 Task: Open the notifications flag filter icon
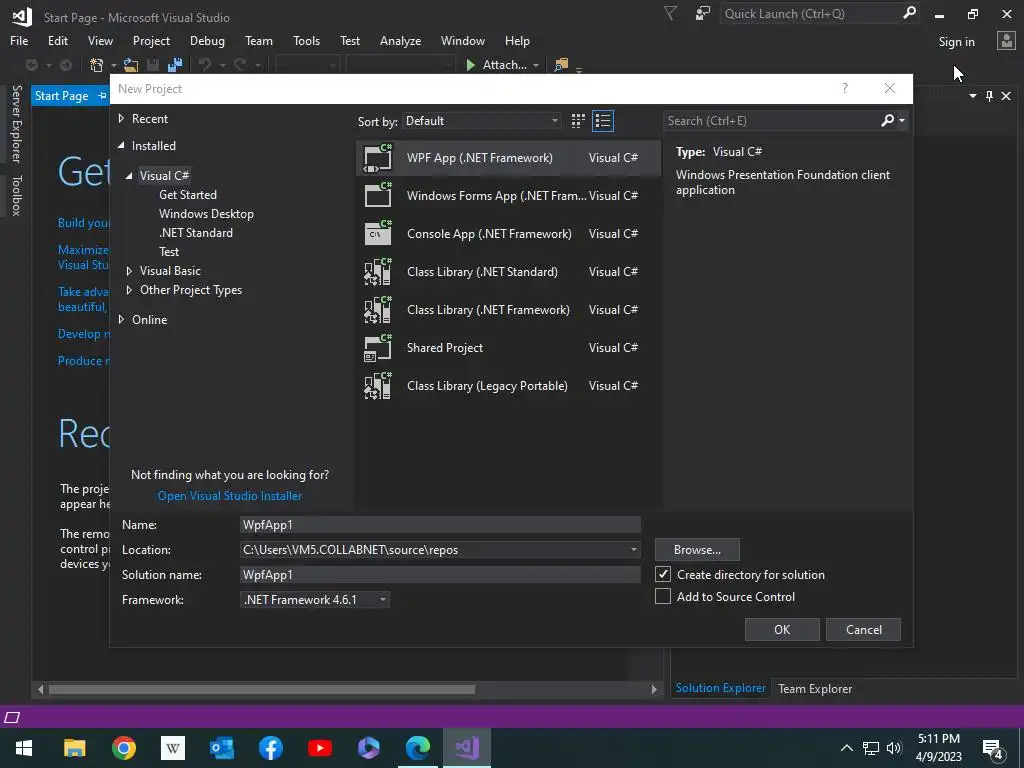pos(670,13)
